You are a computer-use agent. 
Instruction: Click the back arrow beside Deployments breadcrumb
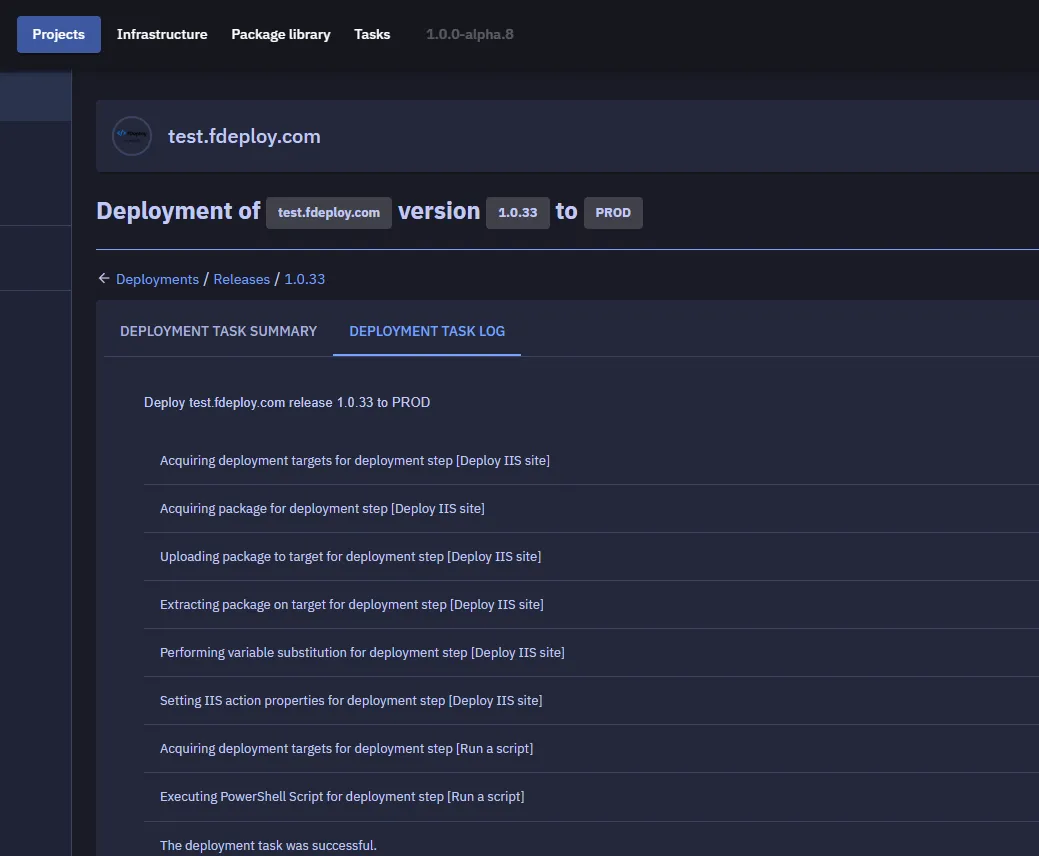point(103,278)
